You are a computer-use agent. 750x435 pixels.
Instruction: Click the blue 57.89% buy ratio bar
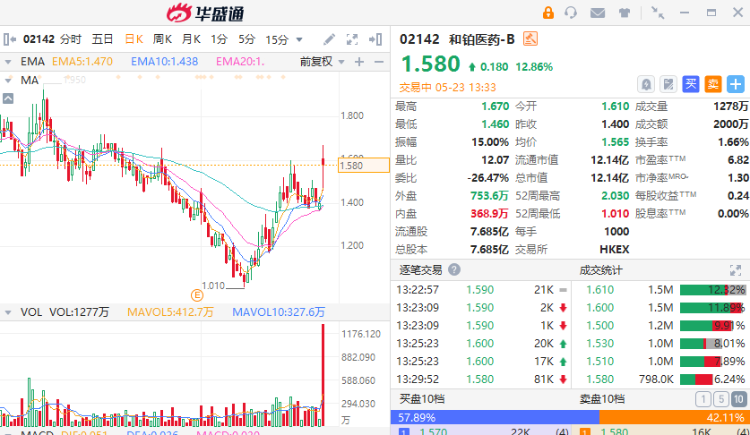(495, 417)
